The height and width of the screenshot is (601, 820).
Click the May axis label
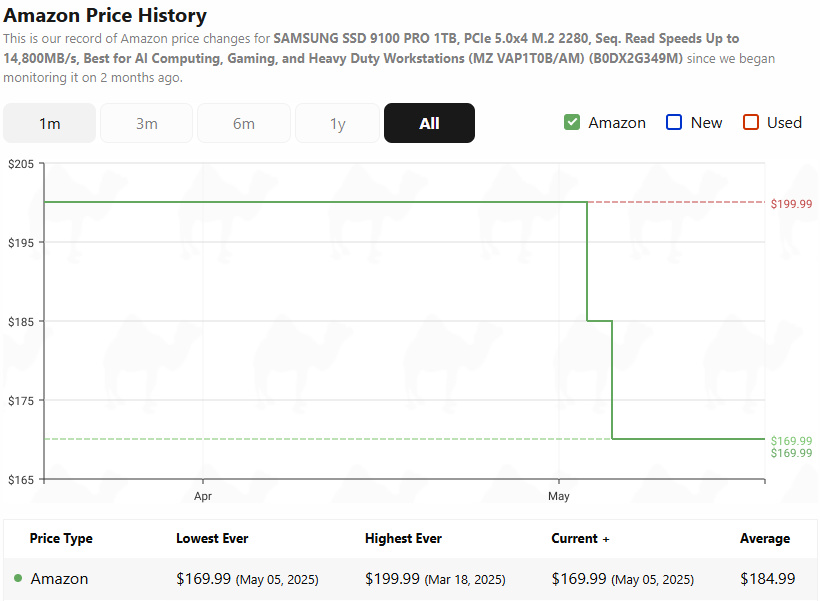(559, 496)
